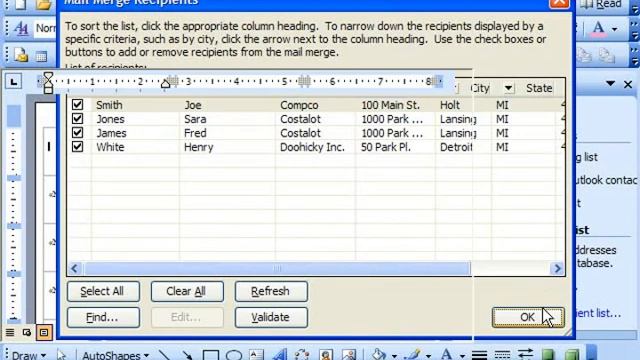The width and height of the screenshot is (640, 360).
Task: Click the Open folder icon in Word toolbar
Action: (43, 4)
